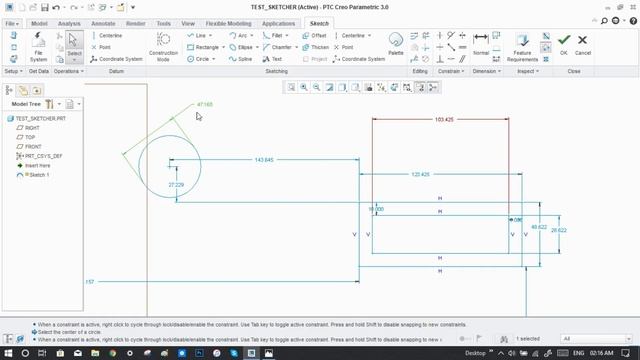Expand the Dimension group dropdown
The image size is (640, 360).
click(x=487, y=71)
